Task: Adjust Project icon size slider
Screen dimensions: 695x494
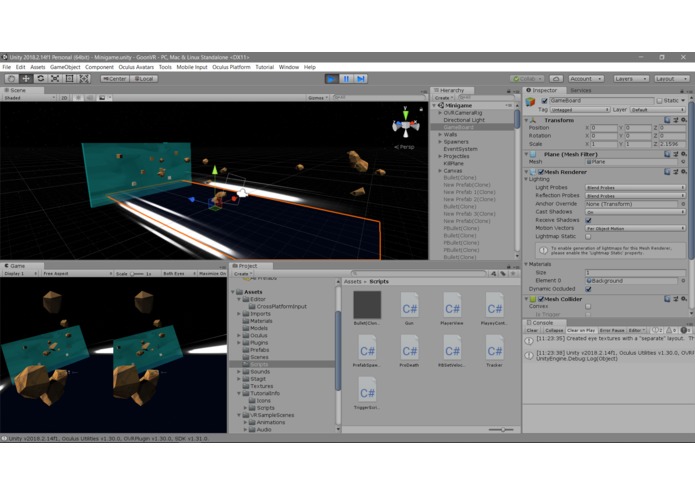Action: pos(501,429)
